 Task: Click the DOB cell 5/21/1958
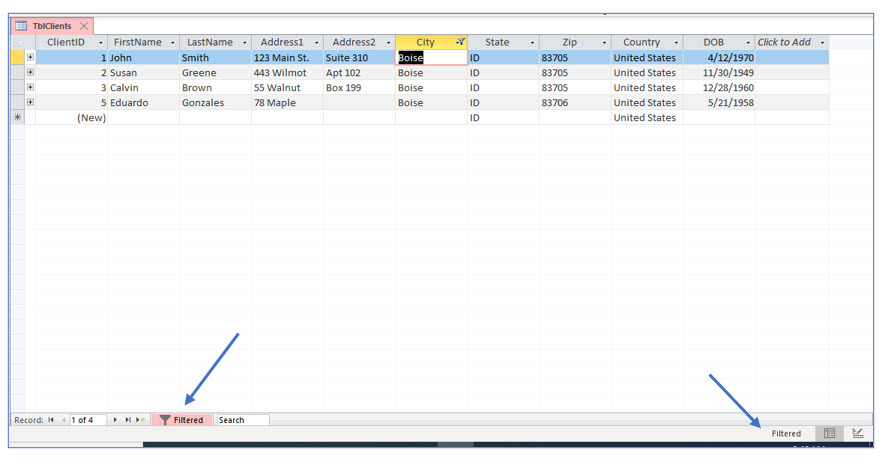719,103
